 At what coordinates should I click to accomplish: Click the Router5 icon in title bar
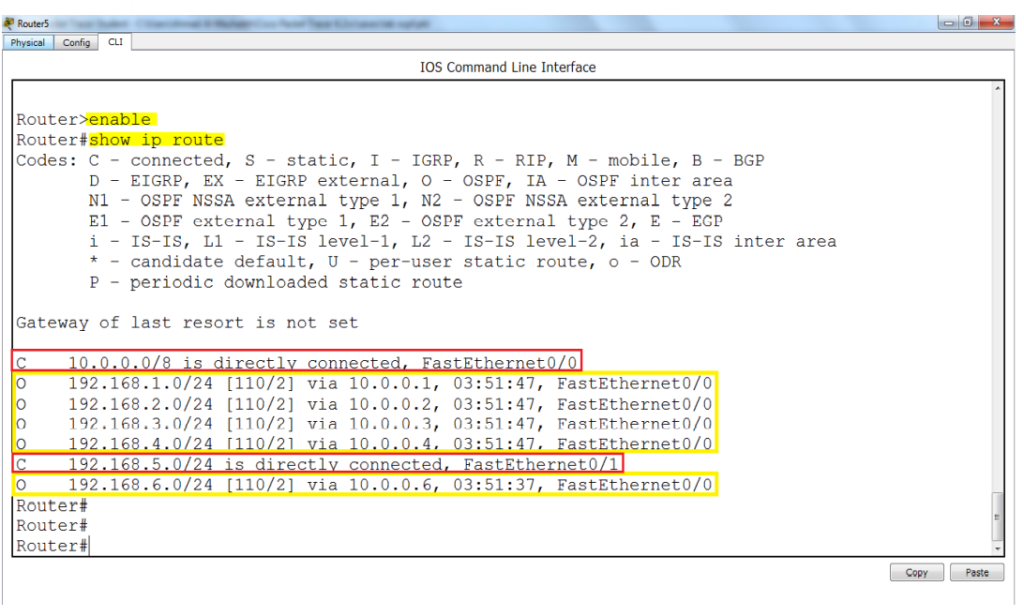click(8, 24)
